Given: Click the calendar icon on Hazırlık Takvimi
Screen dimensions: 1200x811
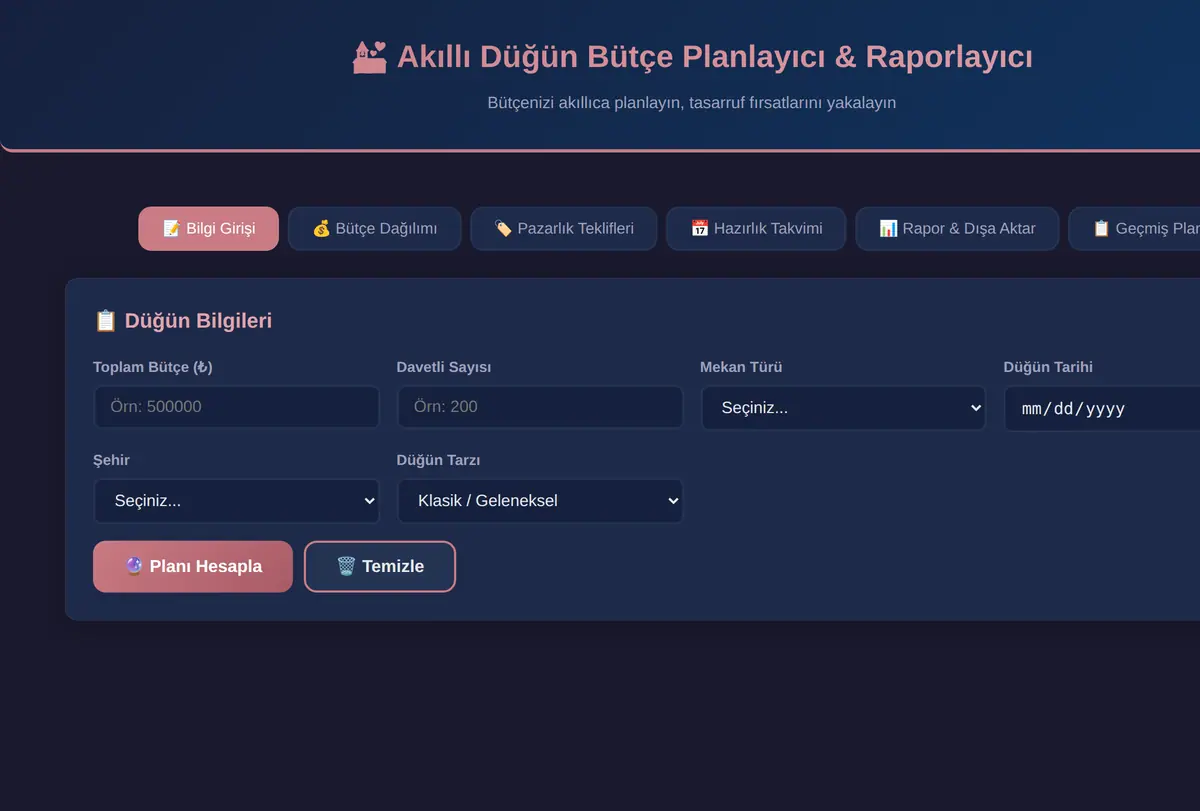Looking at the screenshot, I should (699, 229).
